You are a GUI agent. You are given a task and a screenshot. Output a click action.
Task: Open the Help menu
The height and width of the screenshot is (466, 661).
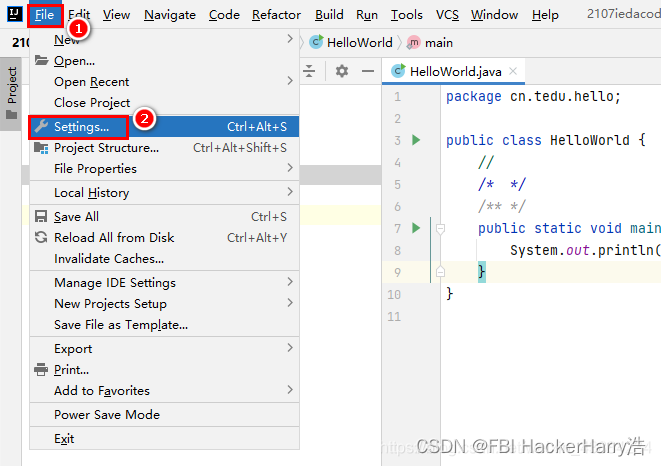point(545,15)
